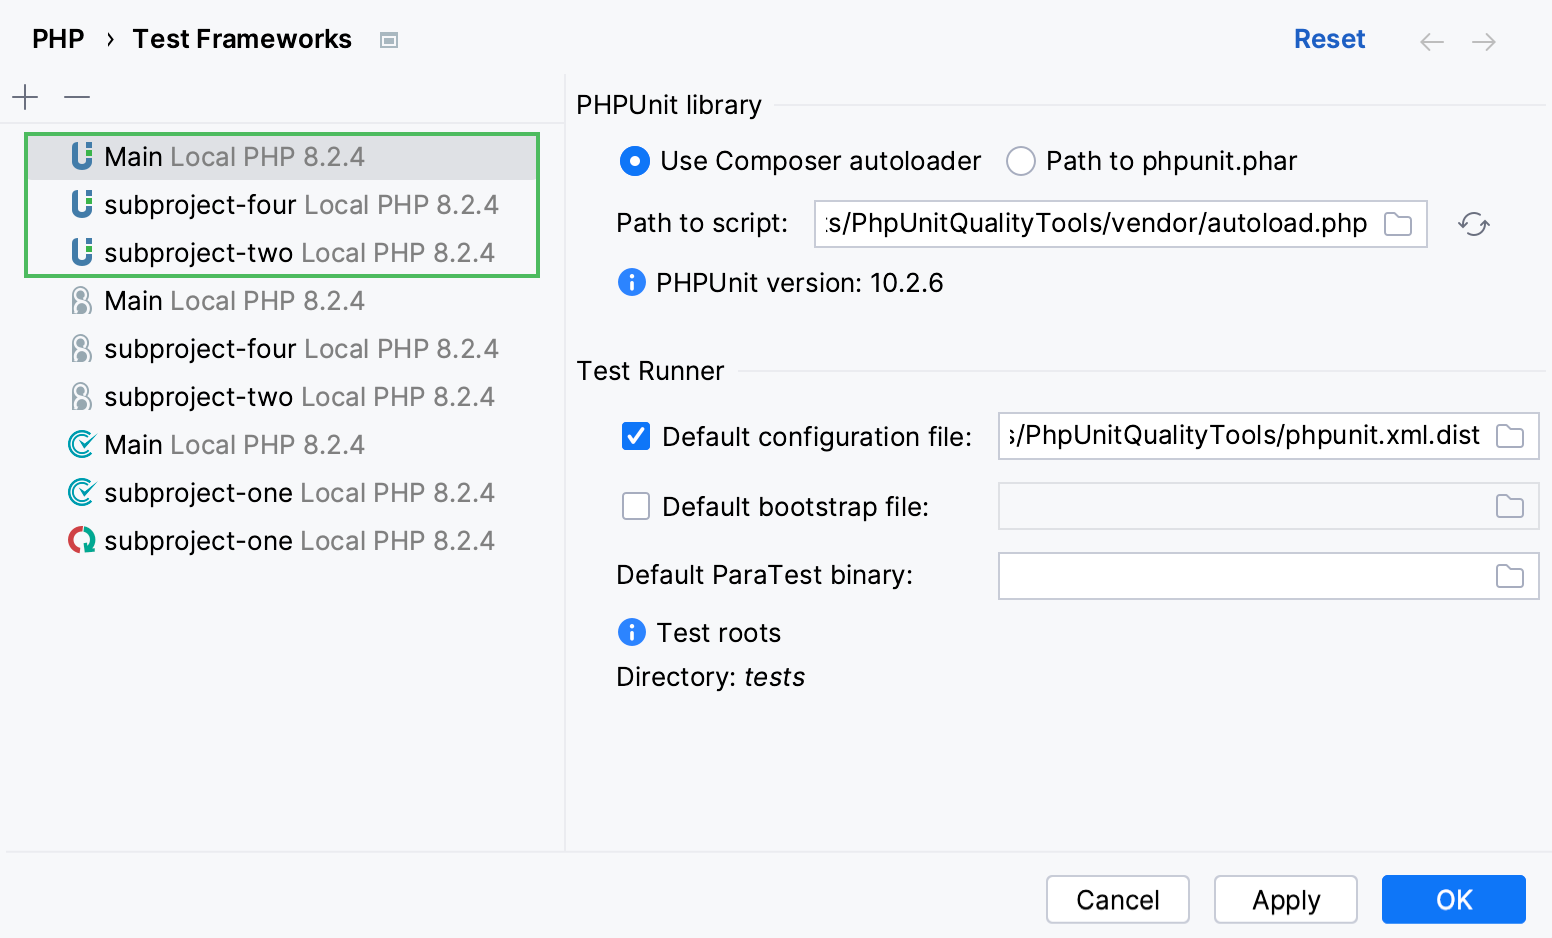This screenshot has height=938, width=1552.
Task: Click the icon beside Test Frameworks breadcrumb
Action: (x=388, y=39)
